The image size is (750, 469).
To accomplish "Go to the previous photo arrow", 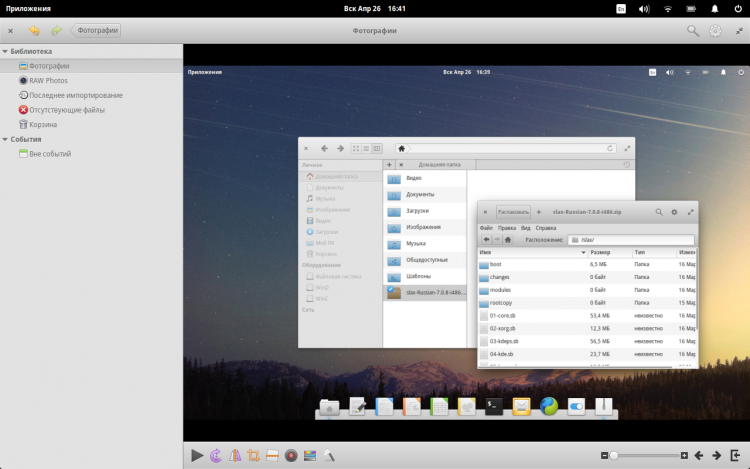I will pyautogui.click(x=699, y=455).
